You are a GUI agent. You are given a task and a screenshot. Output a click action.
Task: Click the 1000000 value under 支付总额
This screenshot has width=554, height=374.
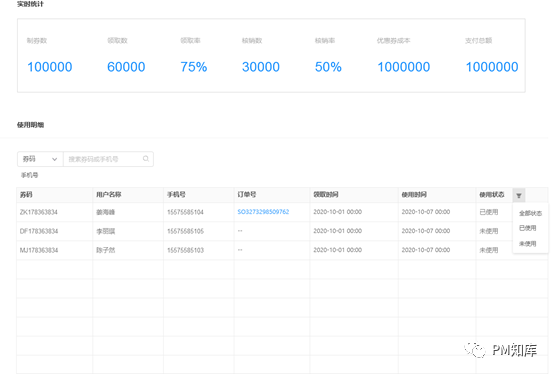(492, 67)
